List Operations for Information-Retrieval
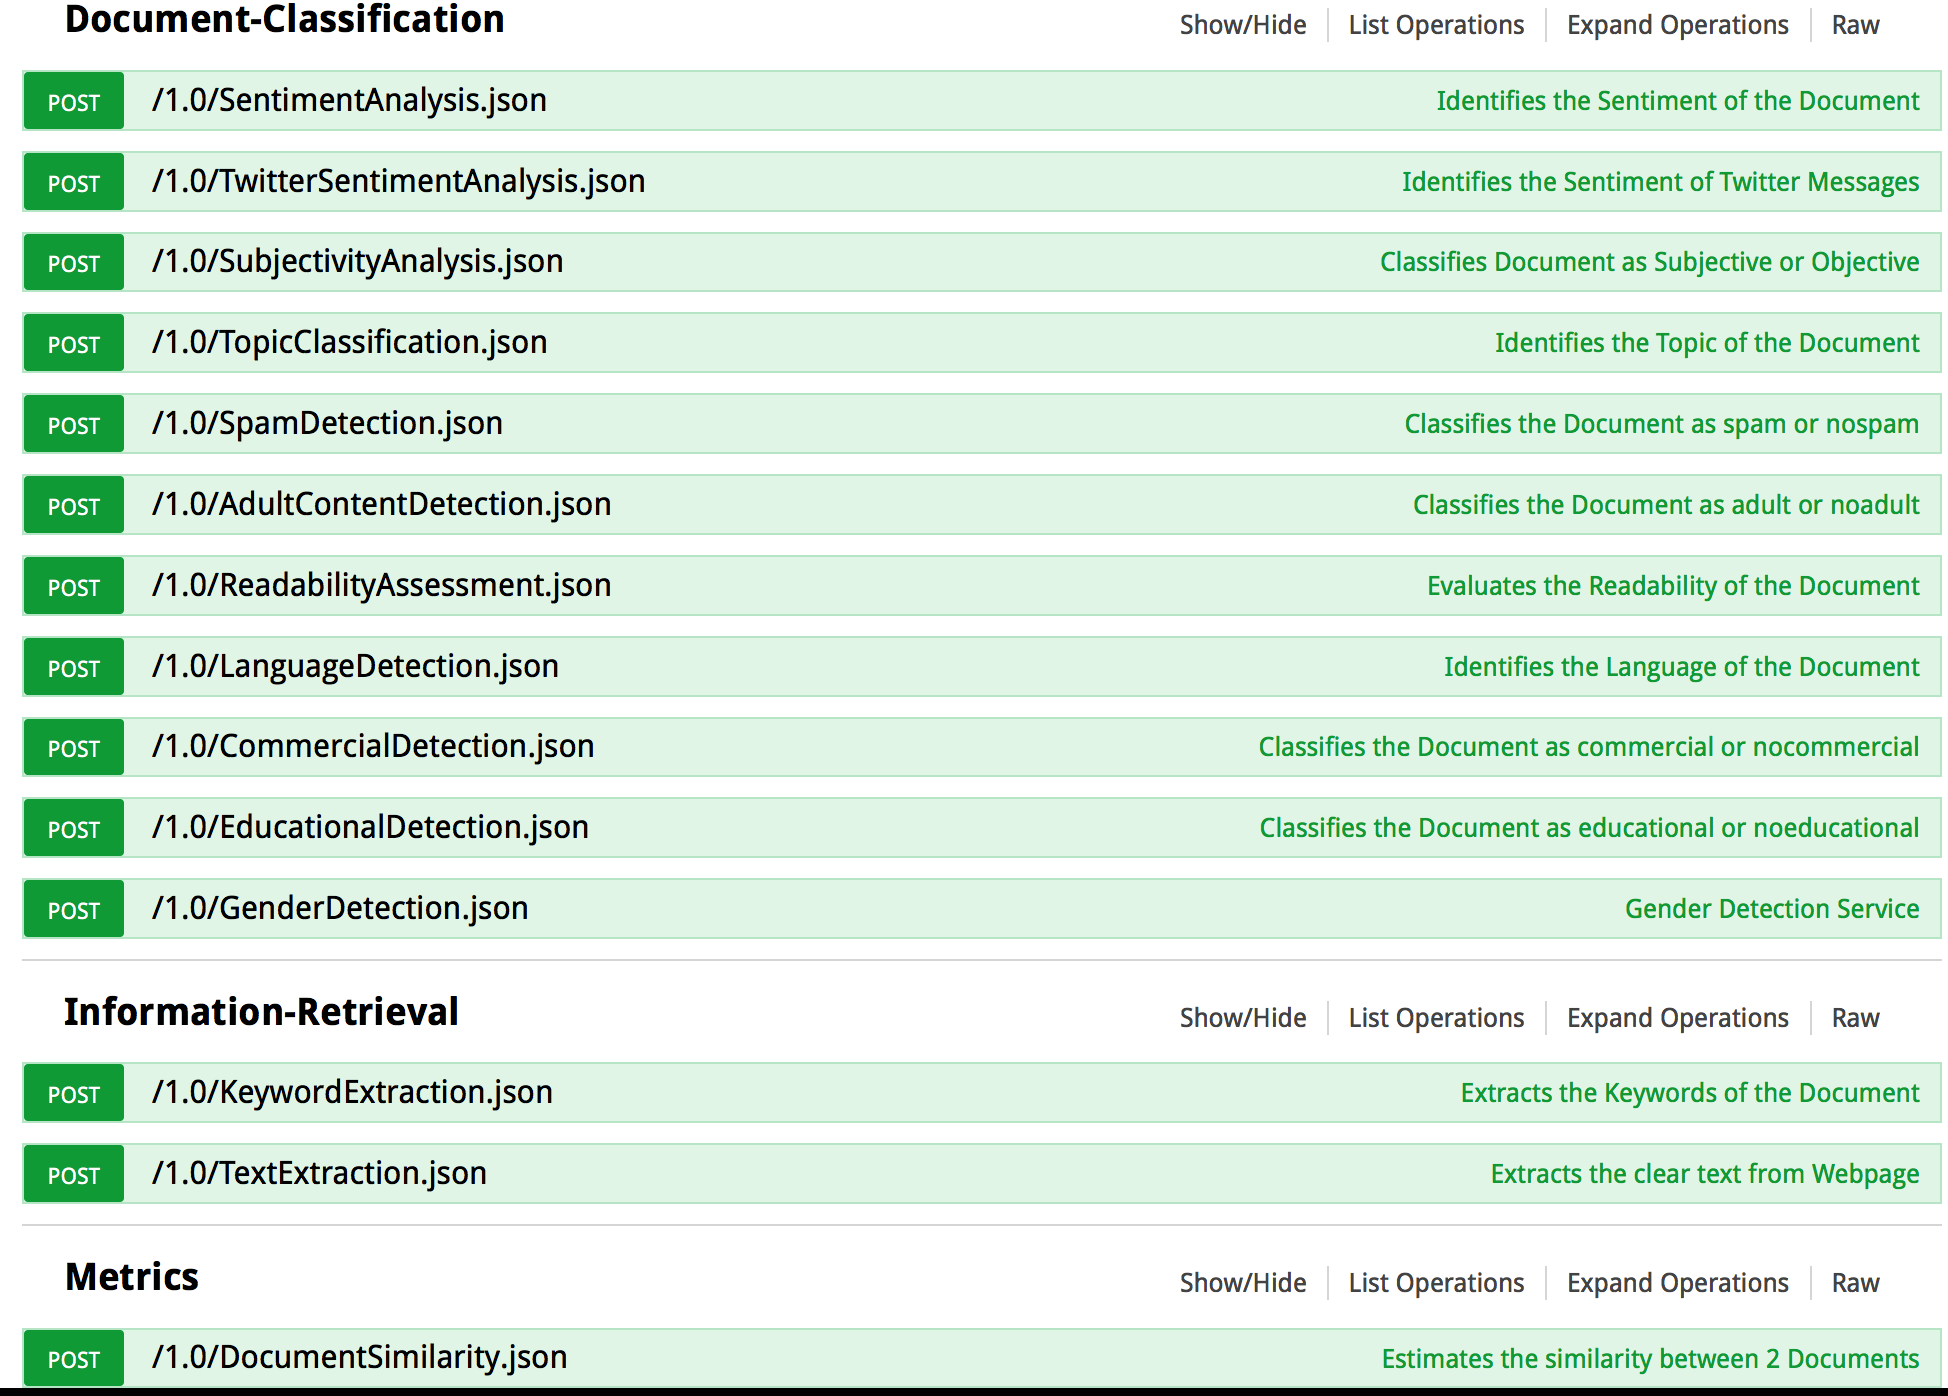 coord(1436,1018)
